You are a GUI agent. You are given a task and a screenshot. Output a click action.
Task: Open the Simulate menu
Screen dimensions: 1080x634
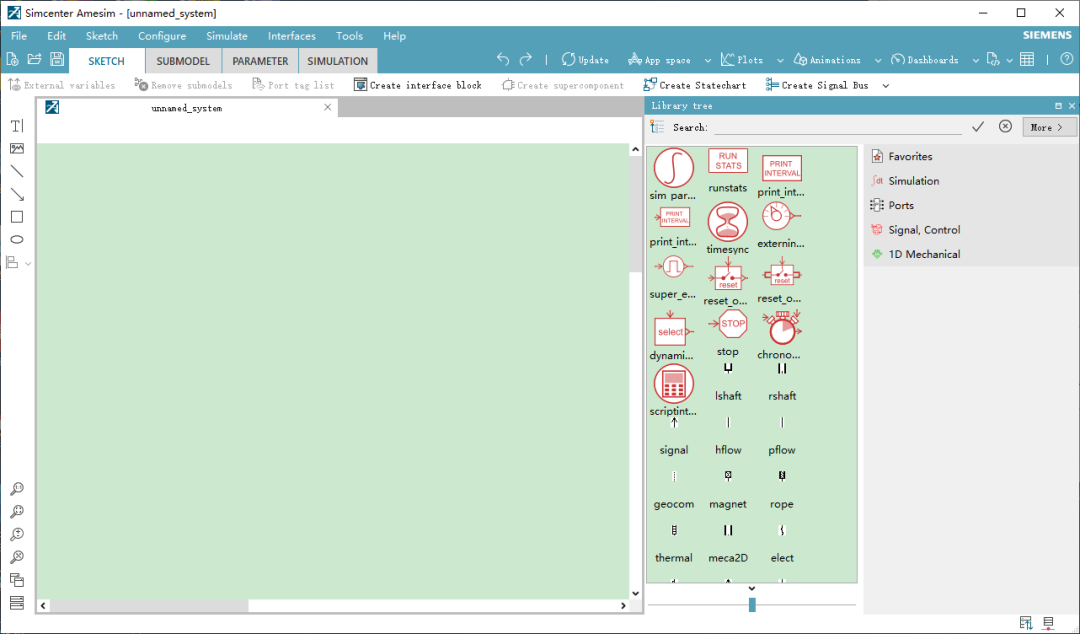click(226, 35)
